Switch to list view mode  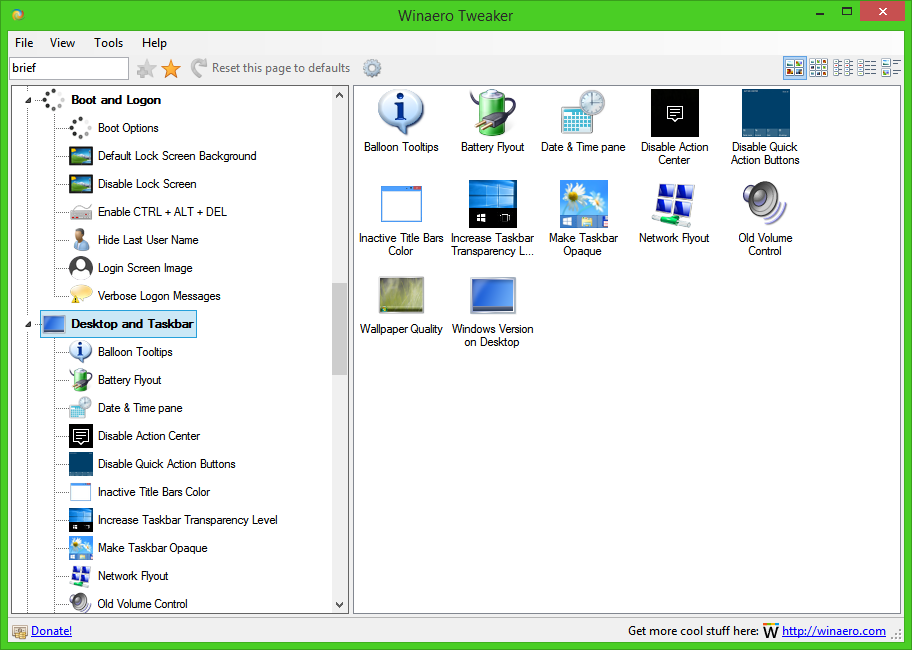[x=843, y=68]
